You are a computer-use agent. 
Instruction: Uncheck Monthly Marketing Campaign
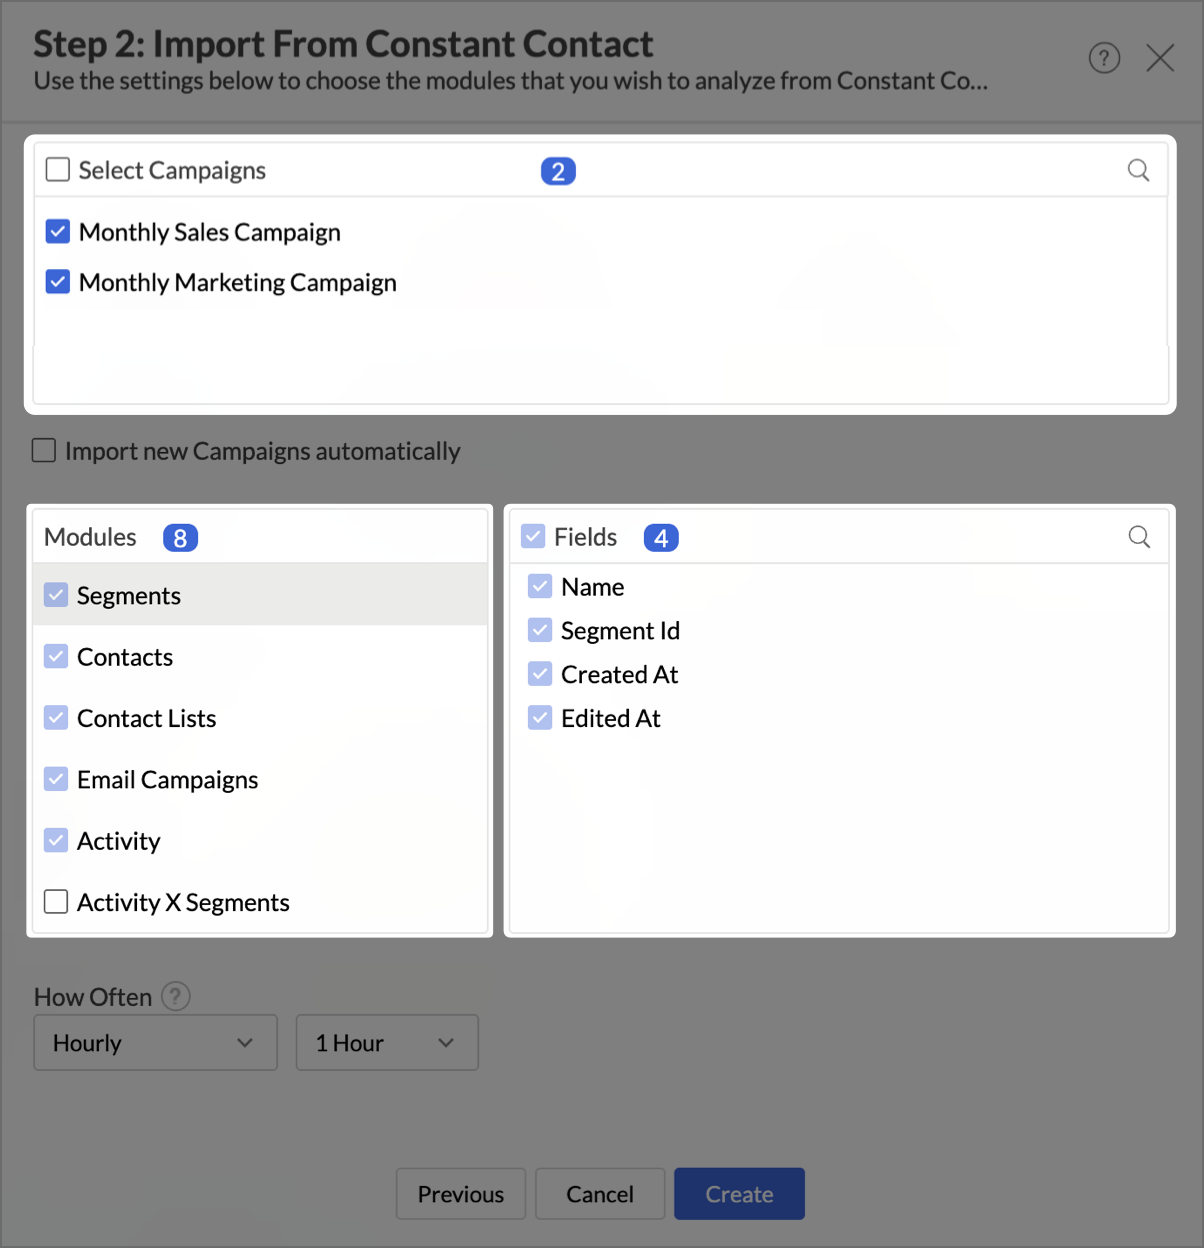click(x=58, y=282)
